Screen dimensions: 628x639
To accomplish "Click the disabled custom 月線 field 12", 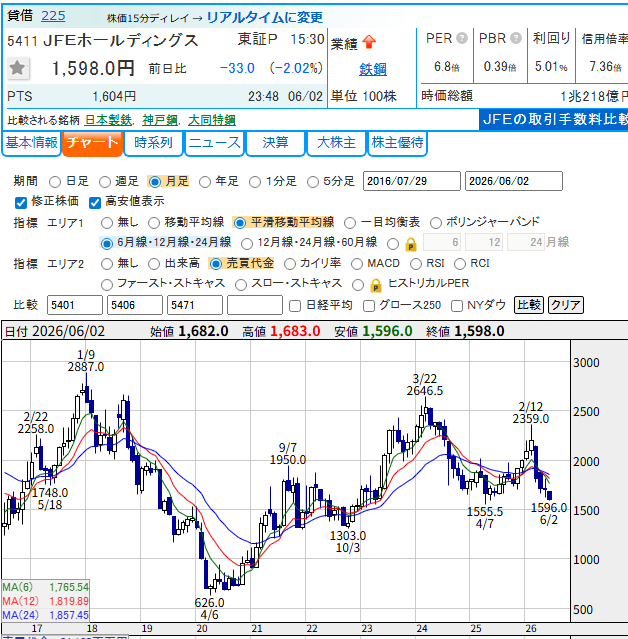I will pyautogui.click(x=484, y=242).
